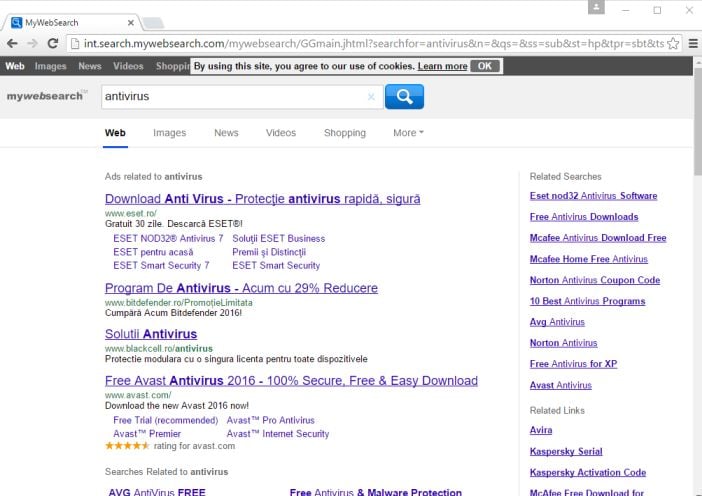Switch to the Images results tab
702x496 pixels.
click(x=169, y=133)
